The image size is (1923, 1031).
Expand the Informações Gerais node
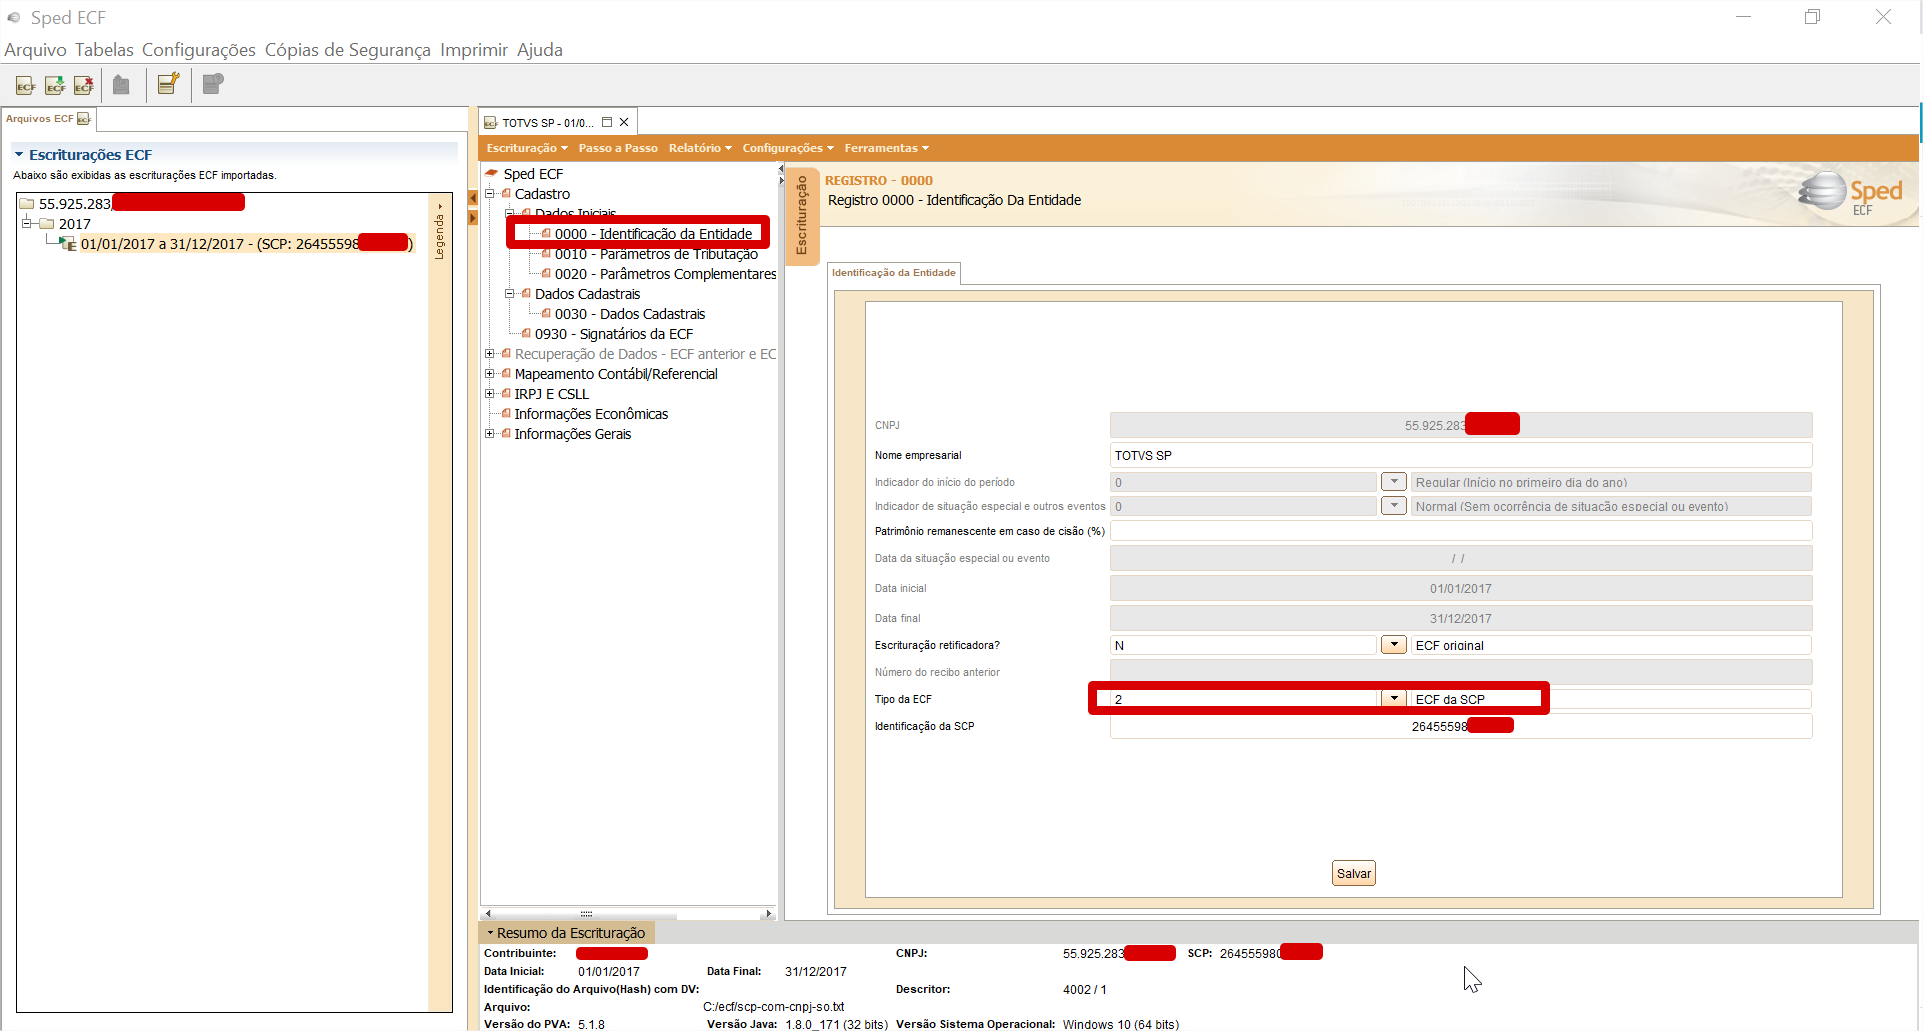click(490, 433)
